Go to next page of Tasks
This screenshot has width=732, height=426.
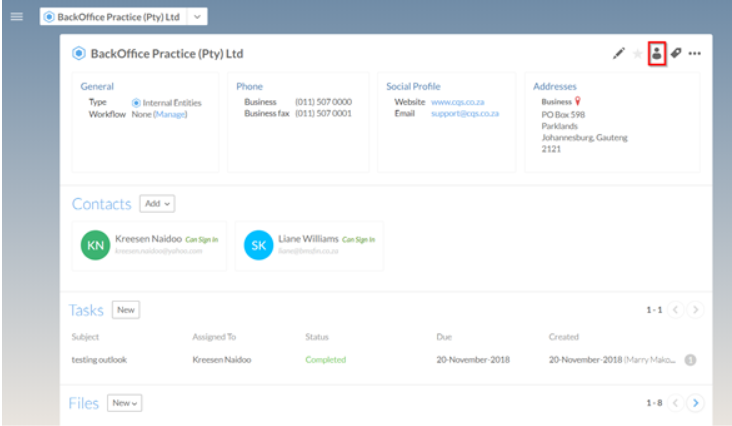(x=696, y=310)
